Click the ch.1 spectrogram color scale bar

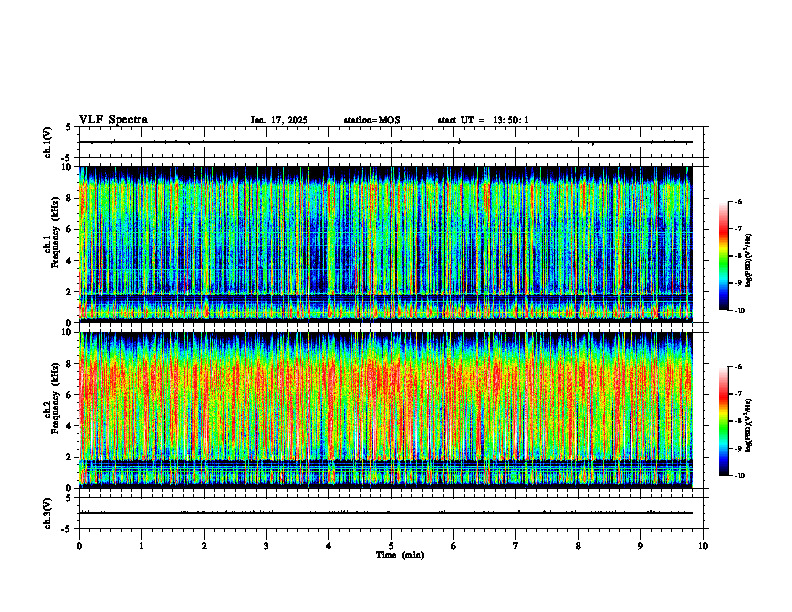click(724, 256)
